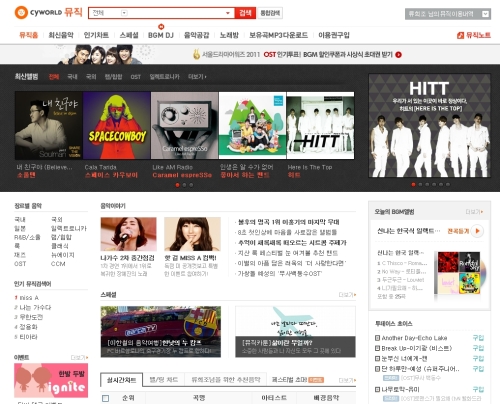
Task: Open the SPACECOWBOY album cover
Action: [x=117, y=126]
